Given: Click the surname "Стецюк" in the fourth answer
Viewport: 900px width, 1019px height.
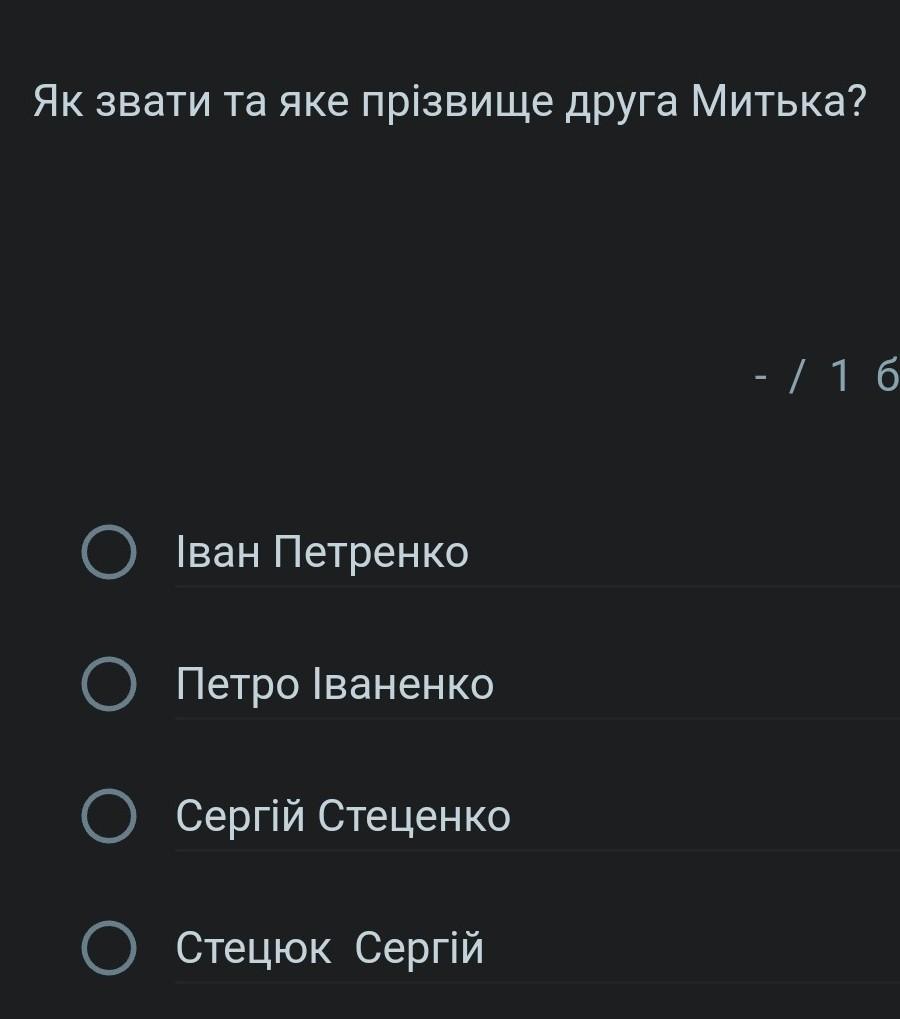Looking at the screenshot, I should tap(253, 948).
